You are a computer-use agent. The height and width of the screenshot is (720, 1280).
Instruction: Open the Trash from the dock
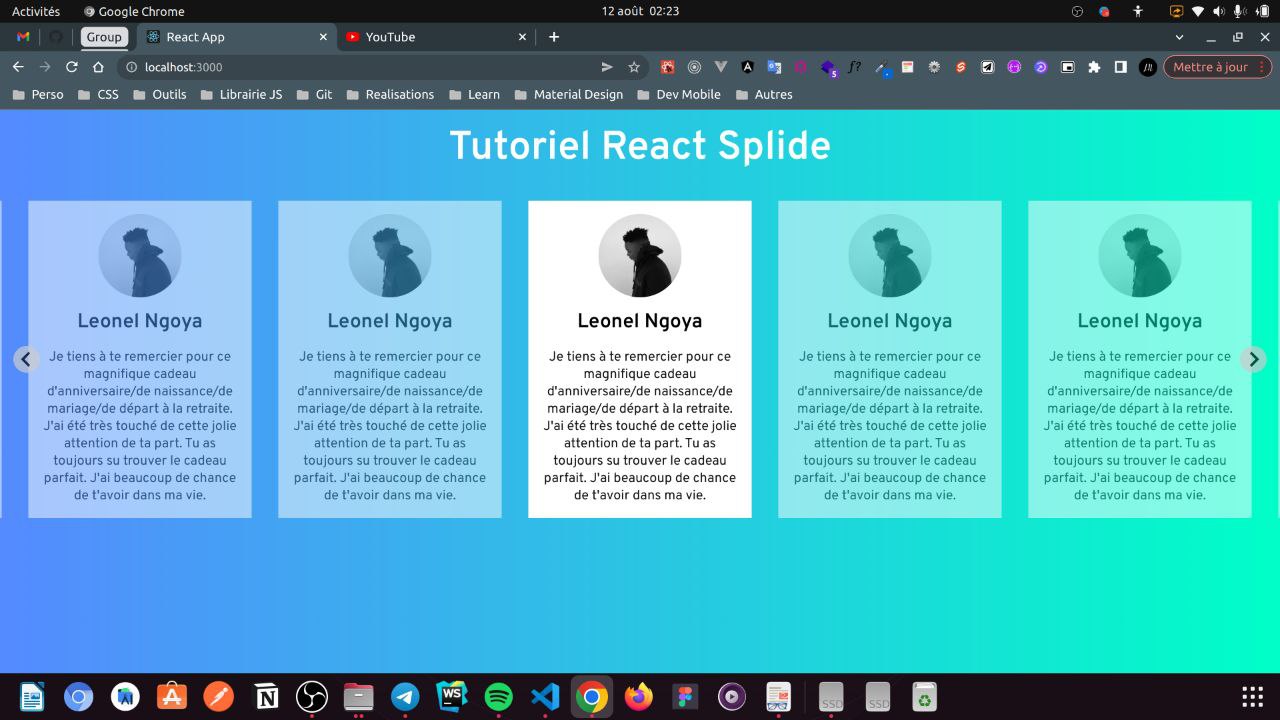[x=925, y=697]
